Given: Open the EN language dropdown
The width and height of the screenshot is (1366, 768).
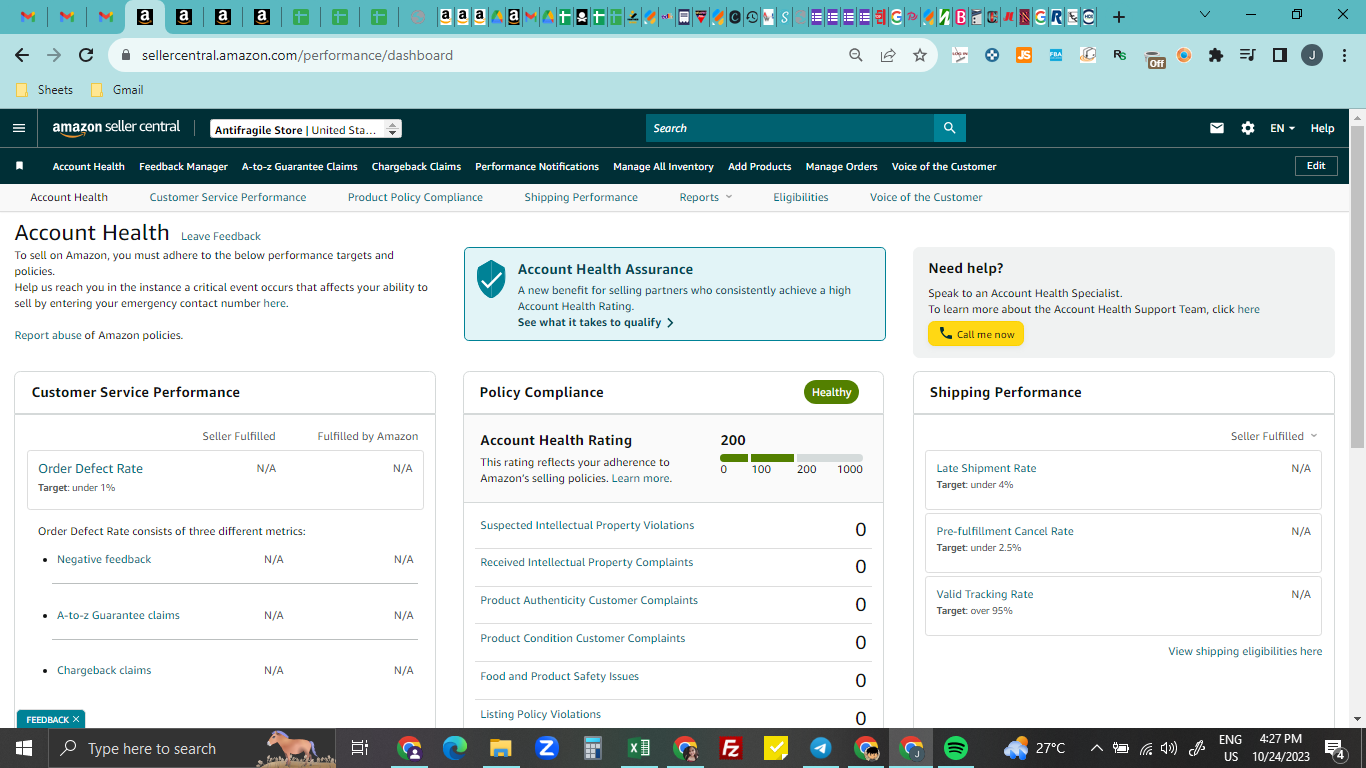Looking at the screenshot, I should [x=1282, y=128].
